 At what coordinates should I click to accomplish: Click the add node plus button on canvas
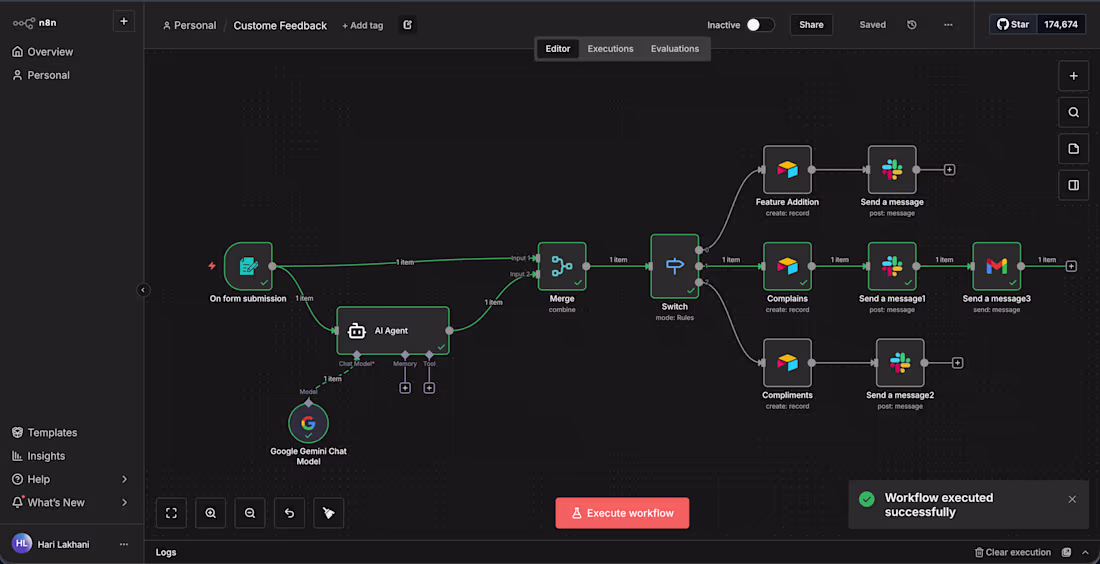tap(1073, 76)
